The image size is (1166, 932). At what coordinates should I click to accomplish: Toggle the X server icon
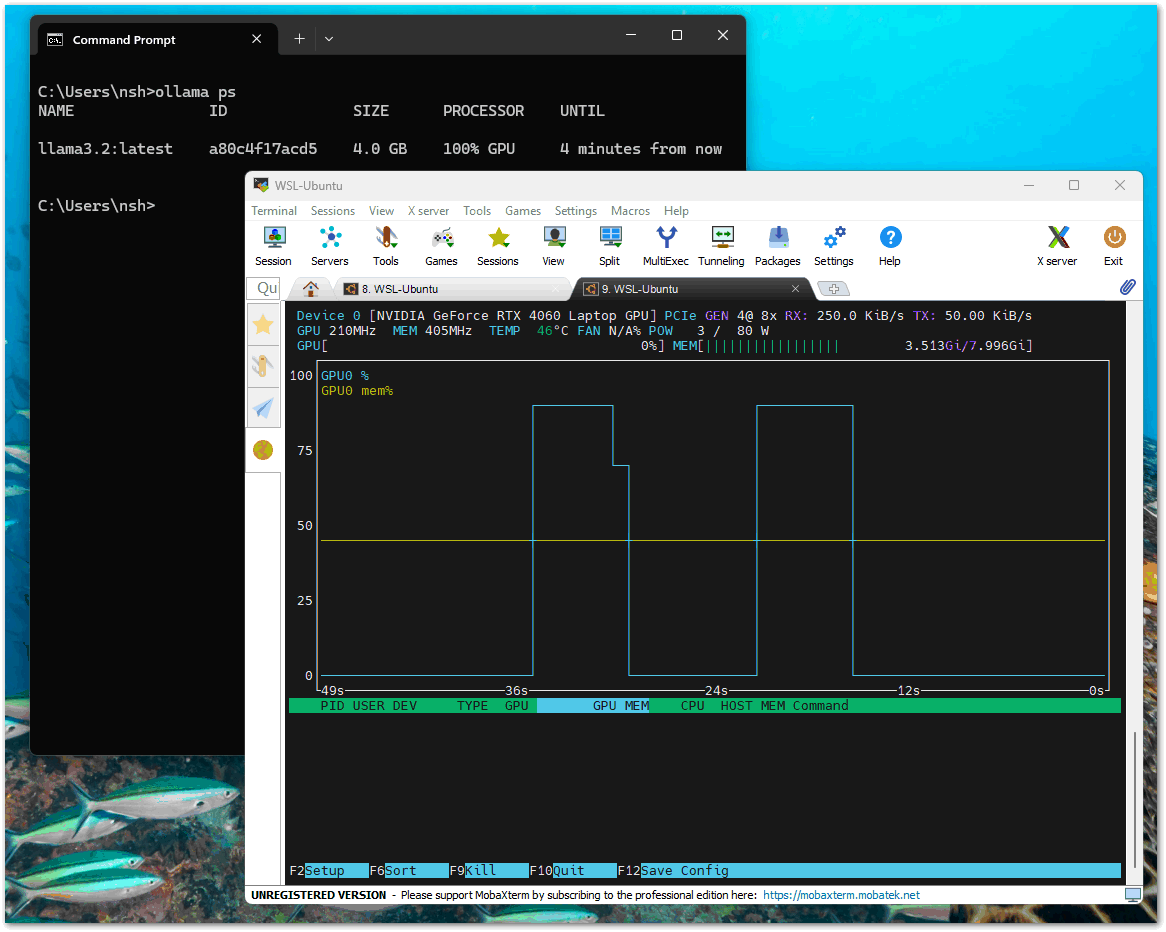[x=1060, y=246]
